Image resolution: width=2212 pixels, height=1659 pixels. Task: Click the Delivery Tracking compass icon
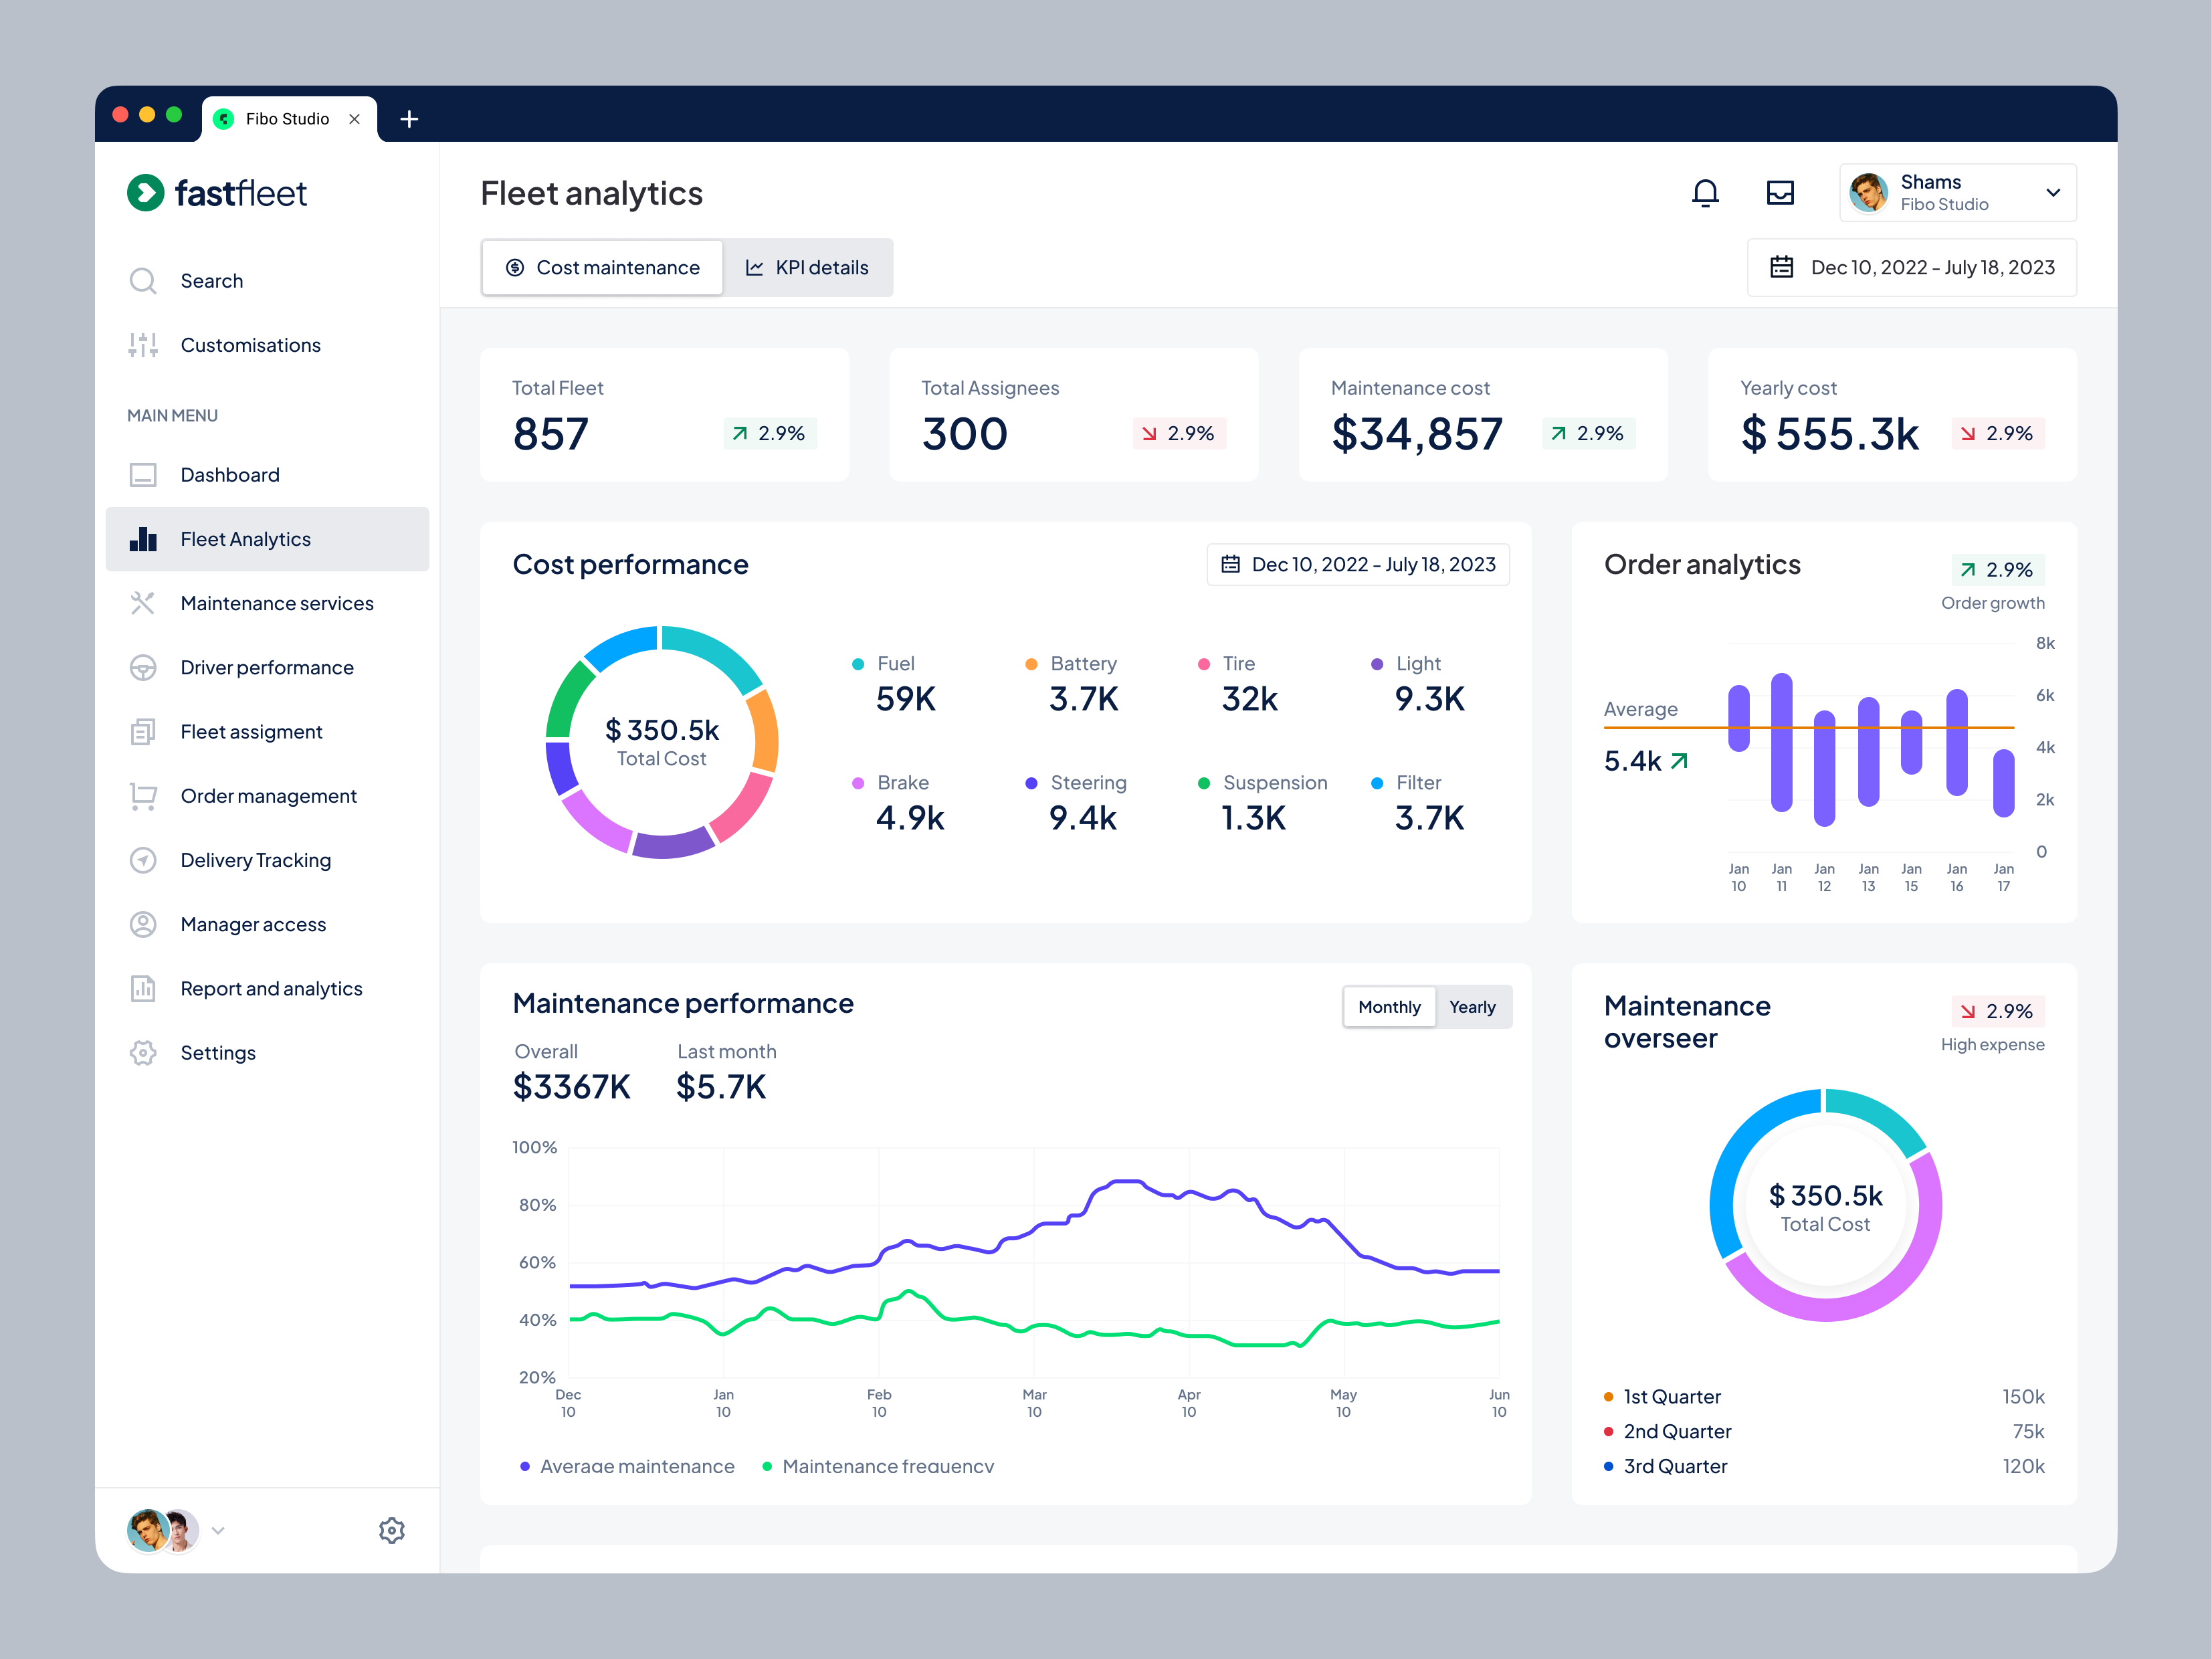pyautogui.click(x=143, y=860)
